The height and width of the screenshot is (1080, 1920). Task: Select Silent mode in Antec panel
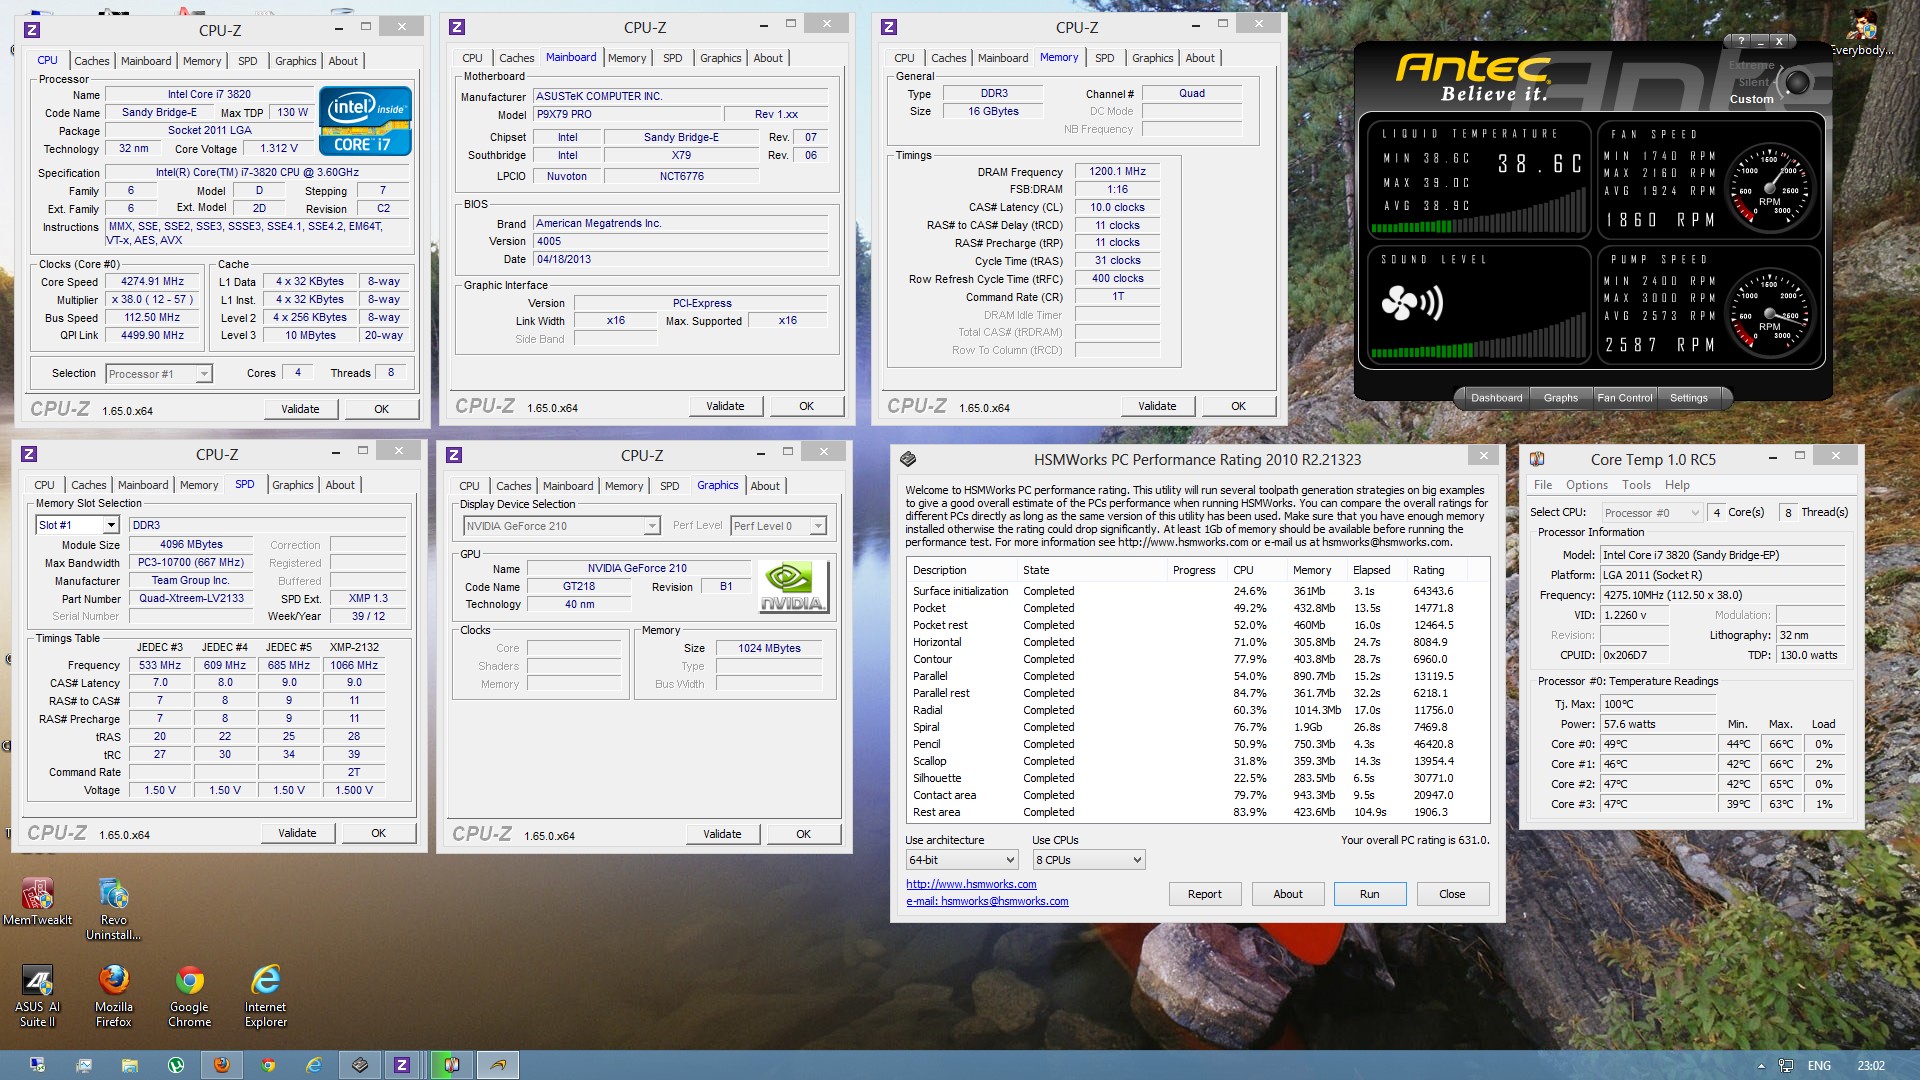1753,82
